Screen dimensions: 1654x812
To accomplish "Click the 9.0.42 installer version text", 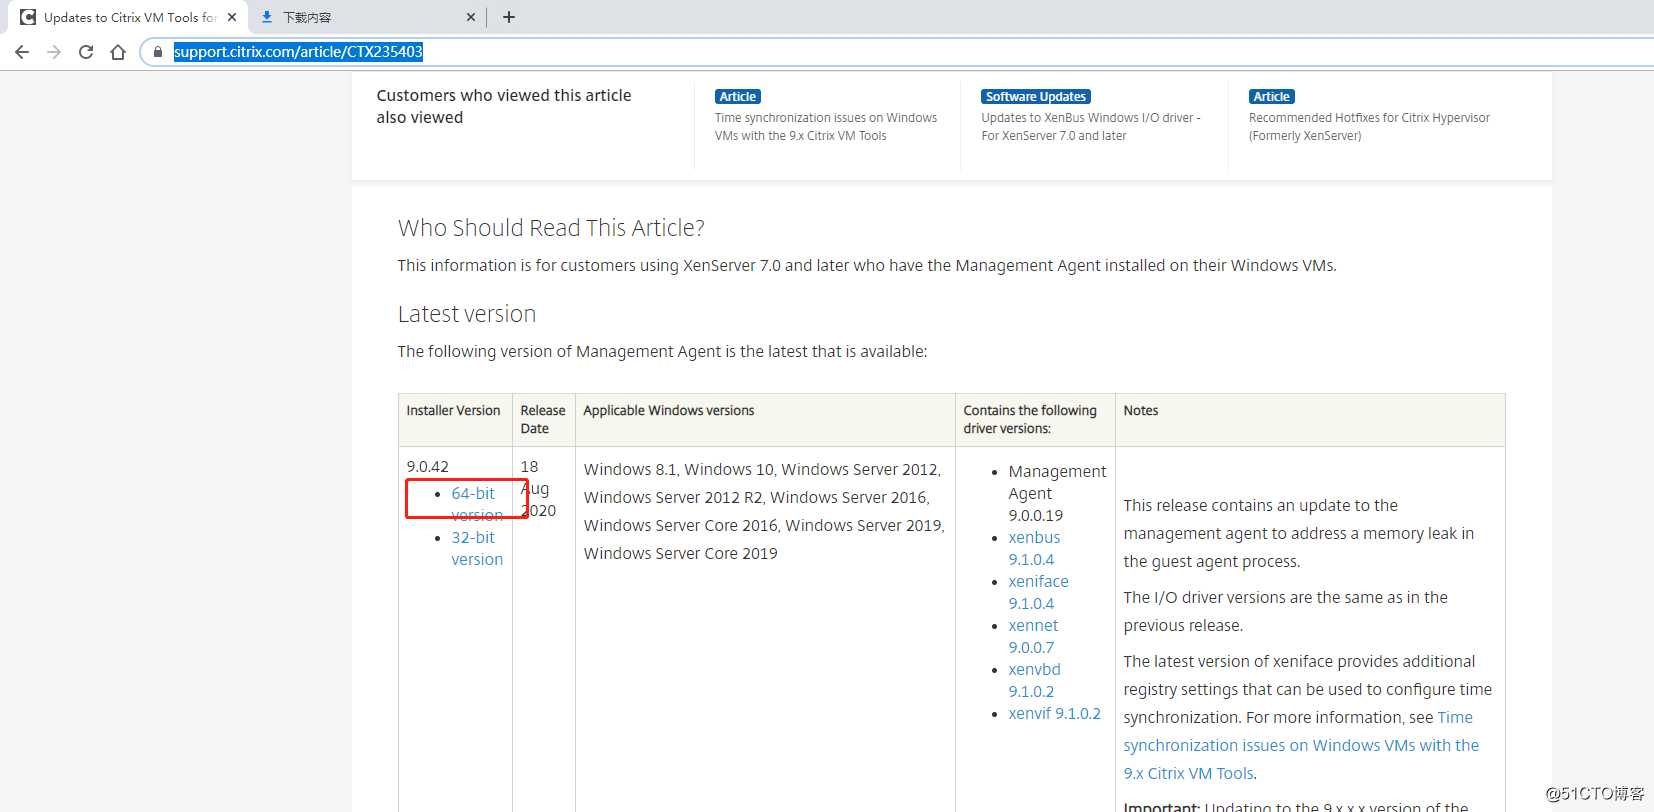I will [428, 466].
